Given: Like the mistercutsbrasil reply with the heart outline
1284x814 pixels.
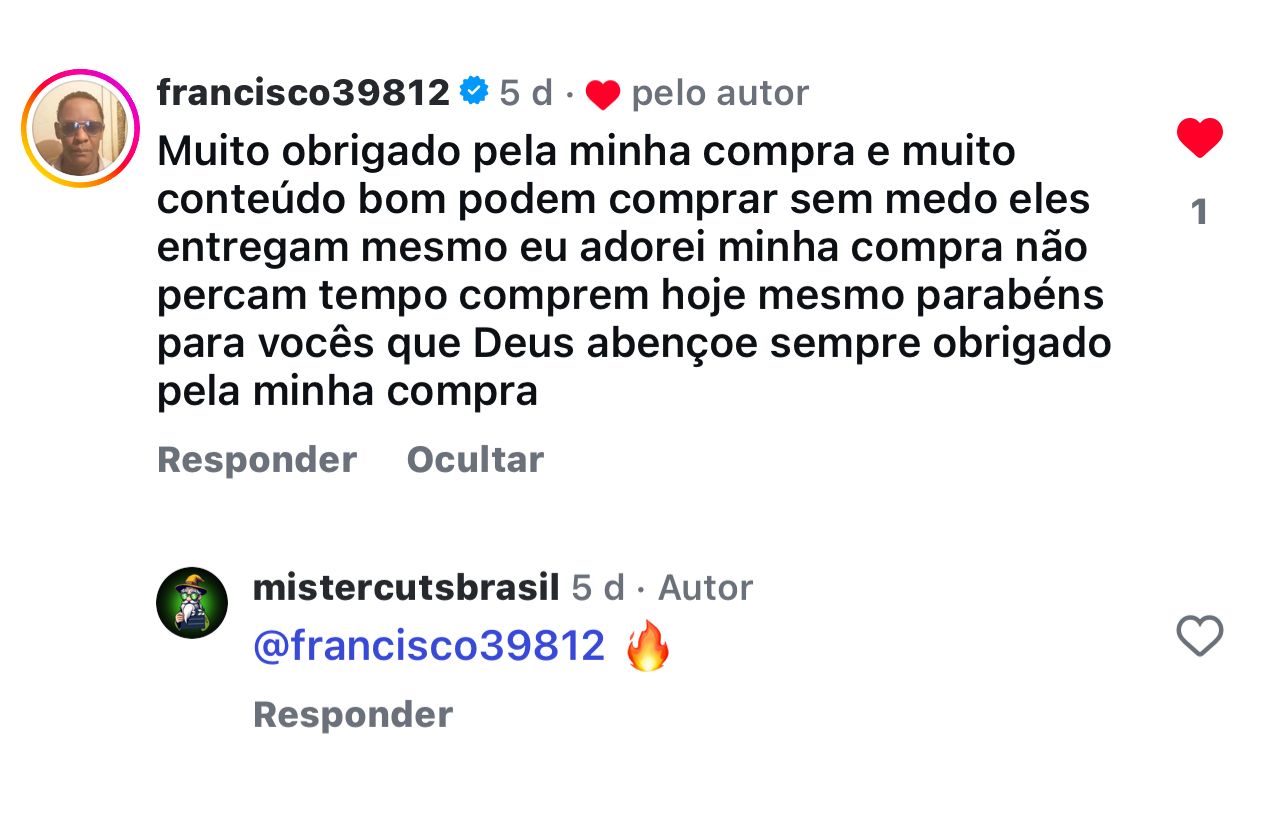Looking at the screenshot, I should 1199,636.
